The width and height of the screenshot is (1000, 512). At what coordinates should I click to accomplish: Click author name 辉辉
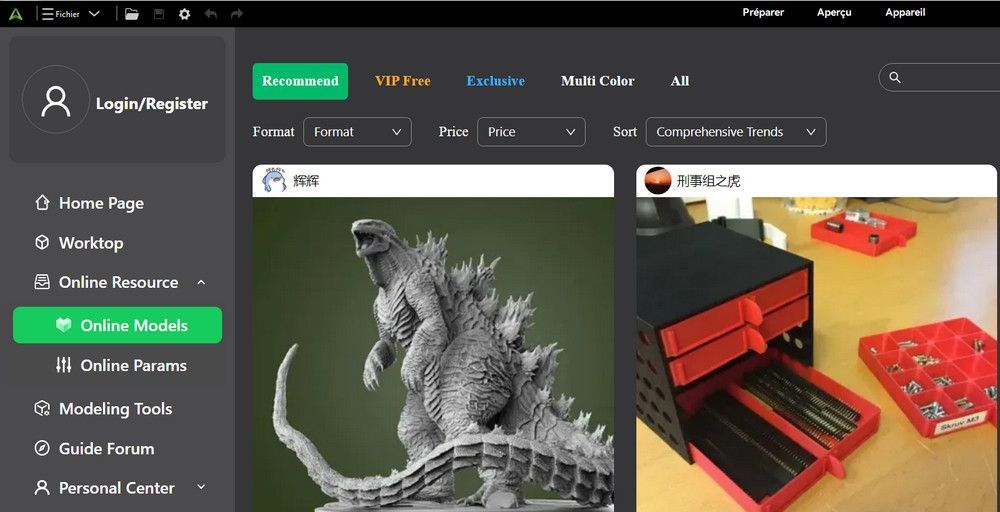(x=306, y=181)
